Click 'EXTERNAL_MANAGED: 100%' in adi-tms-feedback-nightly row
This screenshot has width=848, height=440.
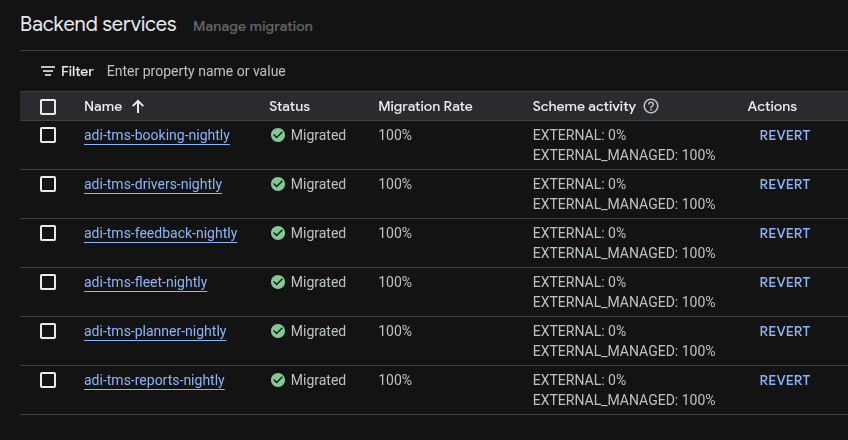click(624, 253)
